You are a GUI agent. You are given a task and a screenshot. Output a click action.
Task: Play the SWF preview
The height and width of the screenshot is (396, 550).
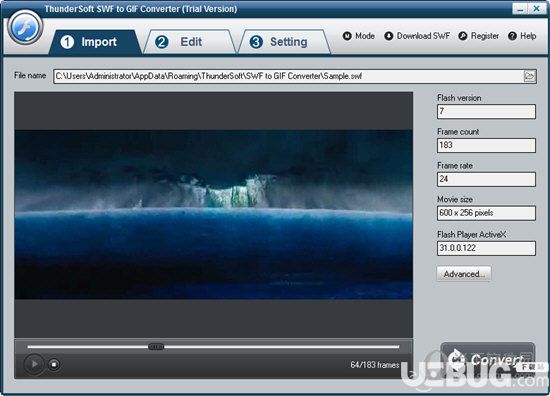34,364
